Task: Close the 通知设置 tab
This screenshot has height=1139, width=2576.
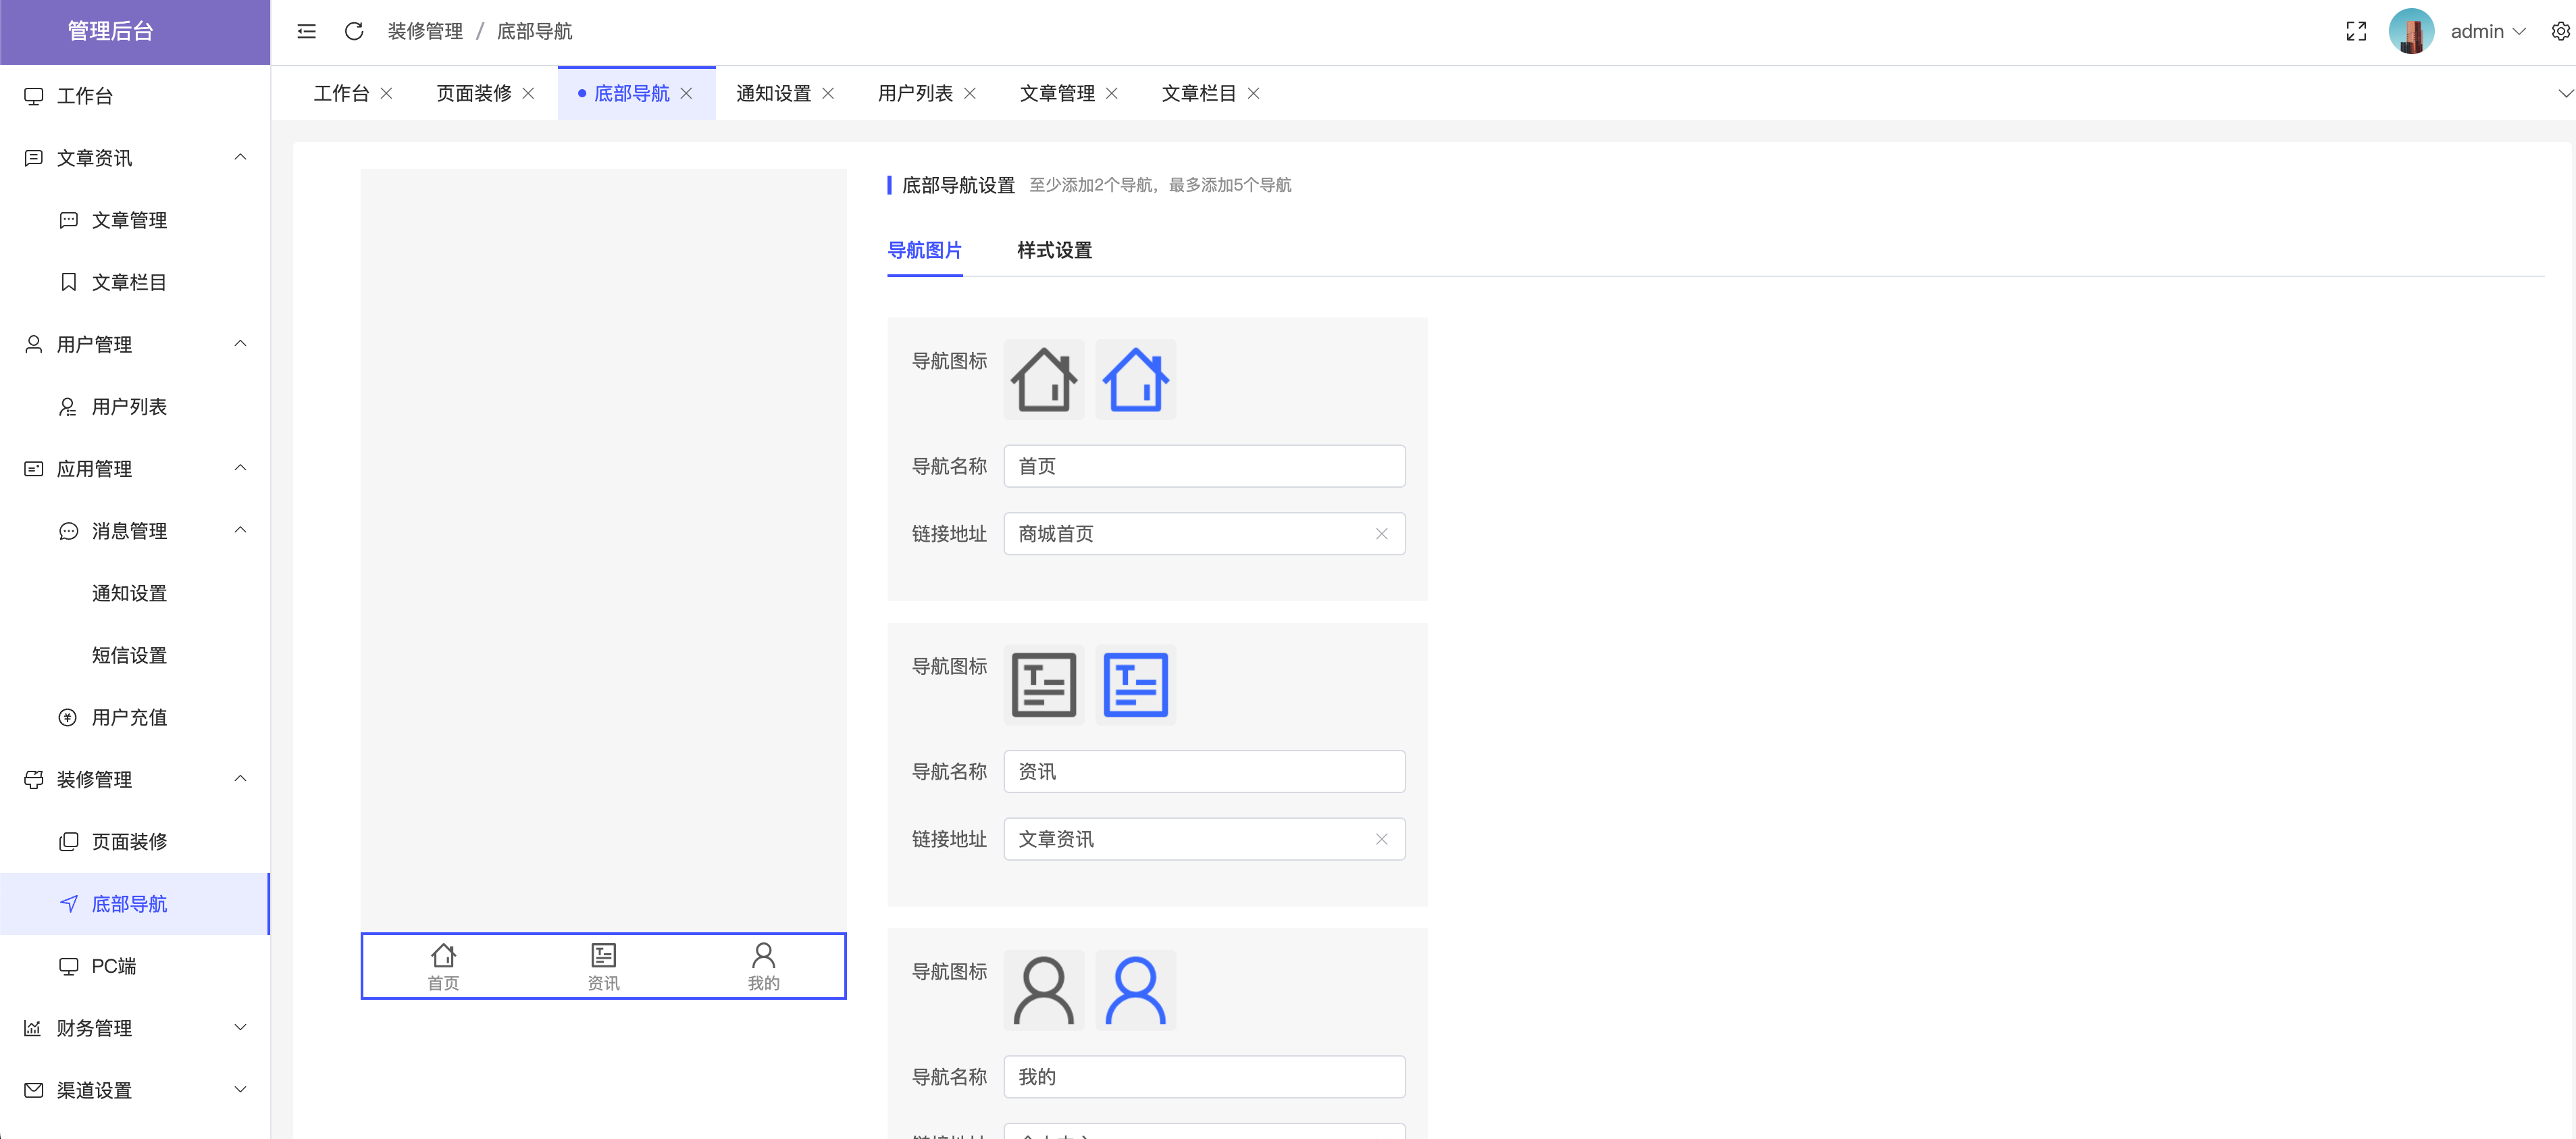Action: 828,93
